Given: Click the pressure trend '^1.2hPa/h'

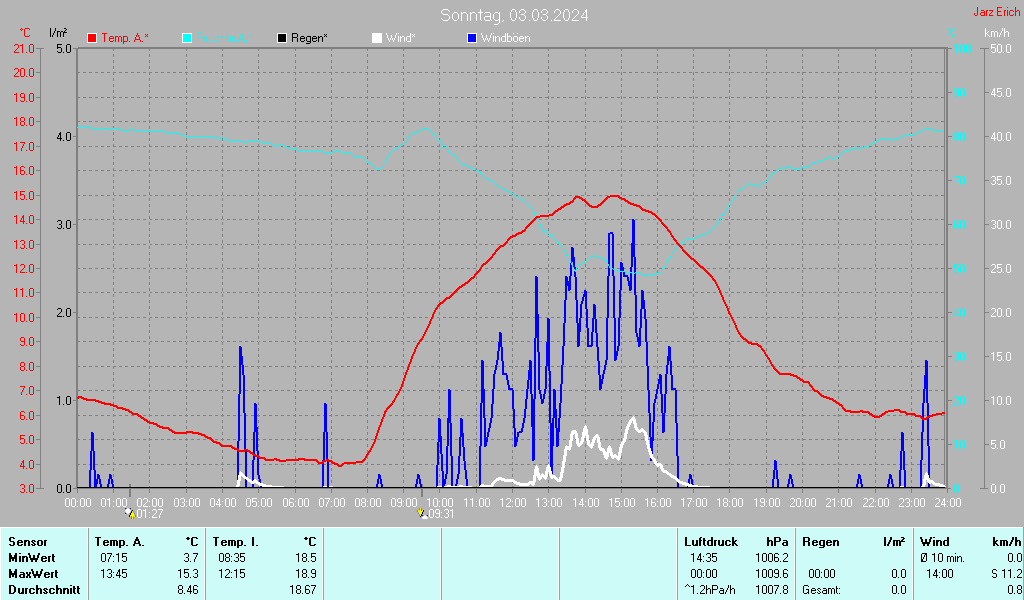Looking at the screenshot, I should pos(710,590).
